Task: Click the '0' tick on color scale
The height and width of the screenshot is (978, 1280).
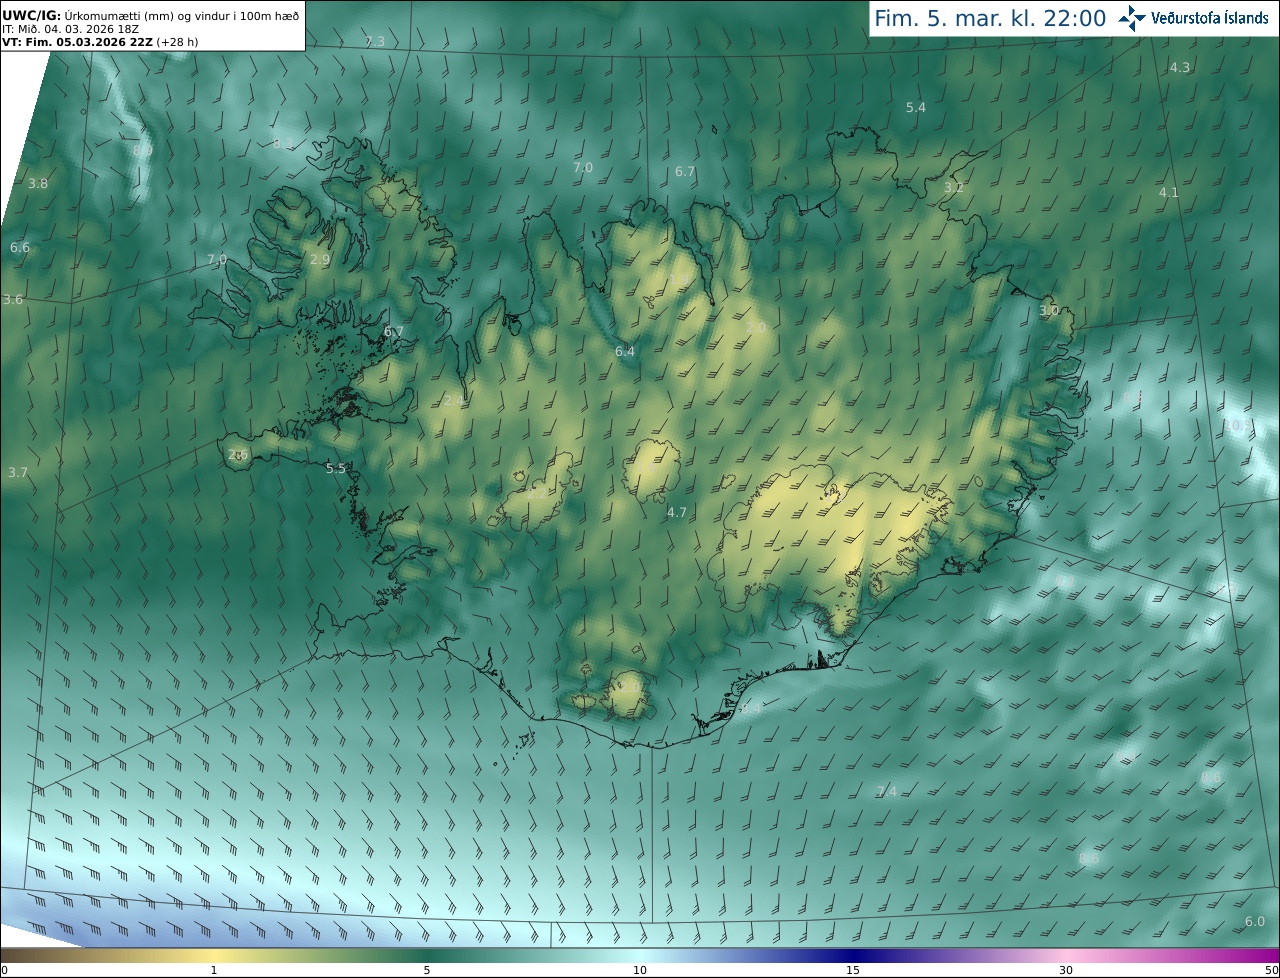Action: click(4, 970)
